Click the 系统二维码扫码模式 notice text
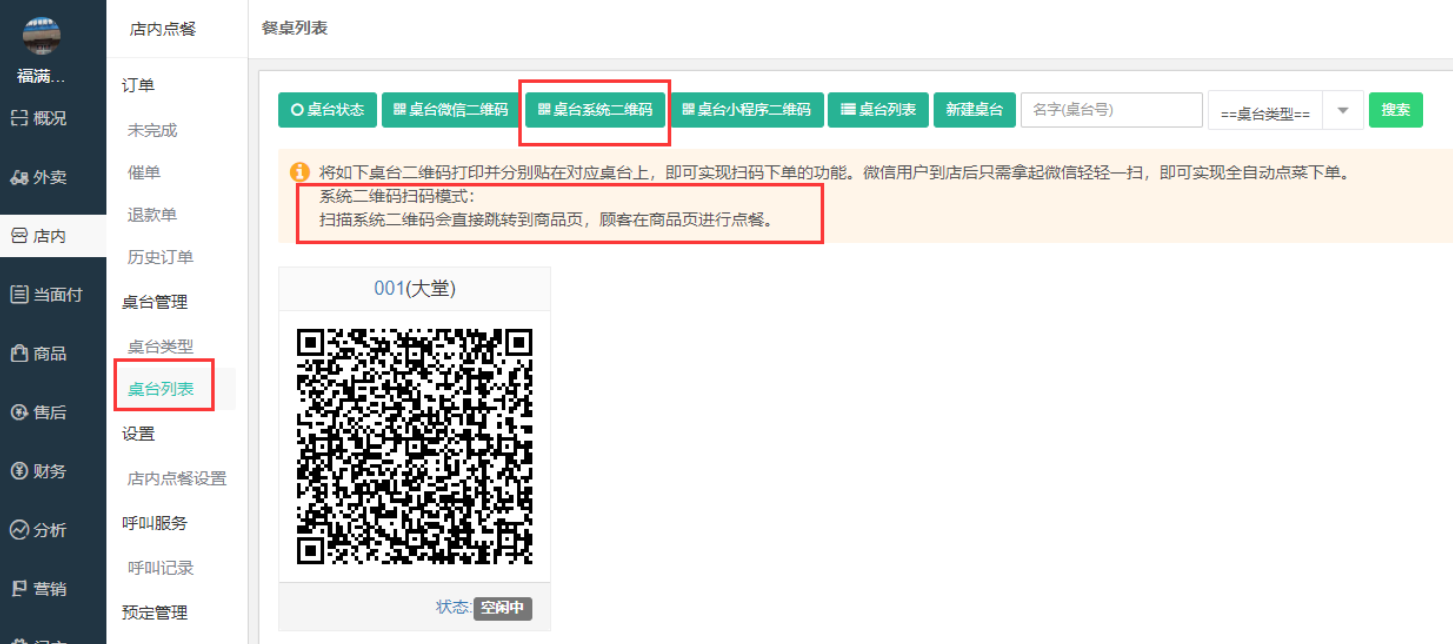This screenshot has width=1453, height=644. [399, 196]
